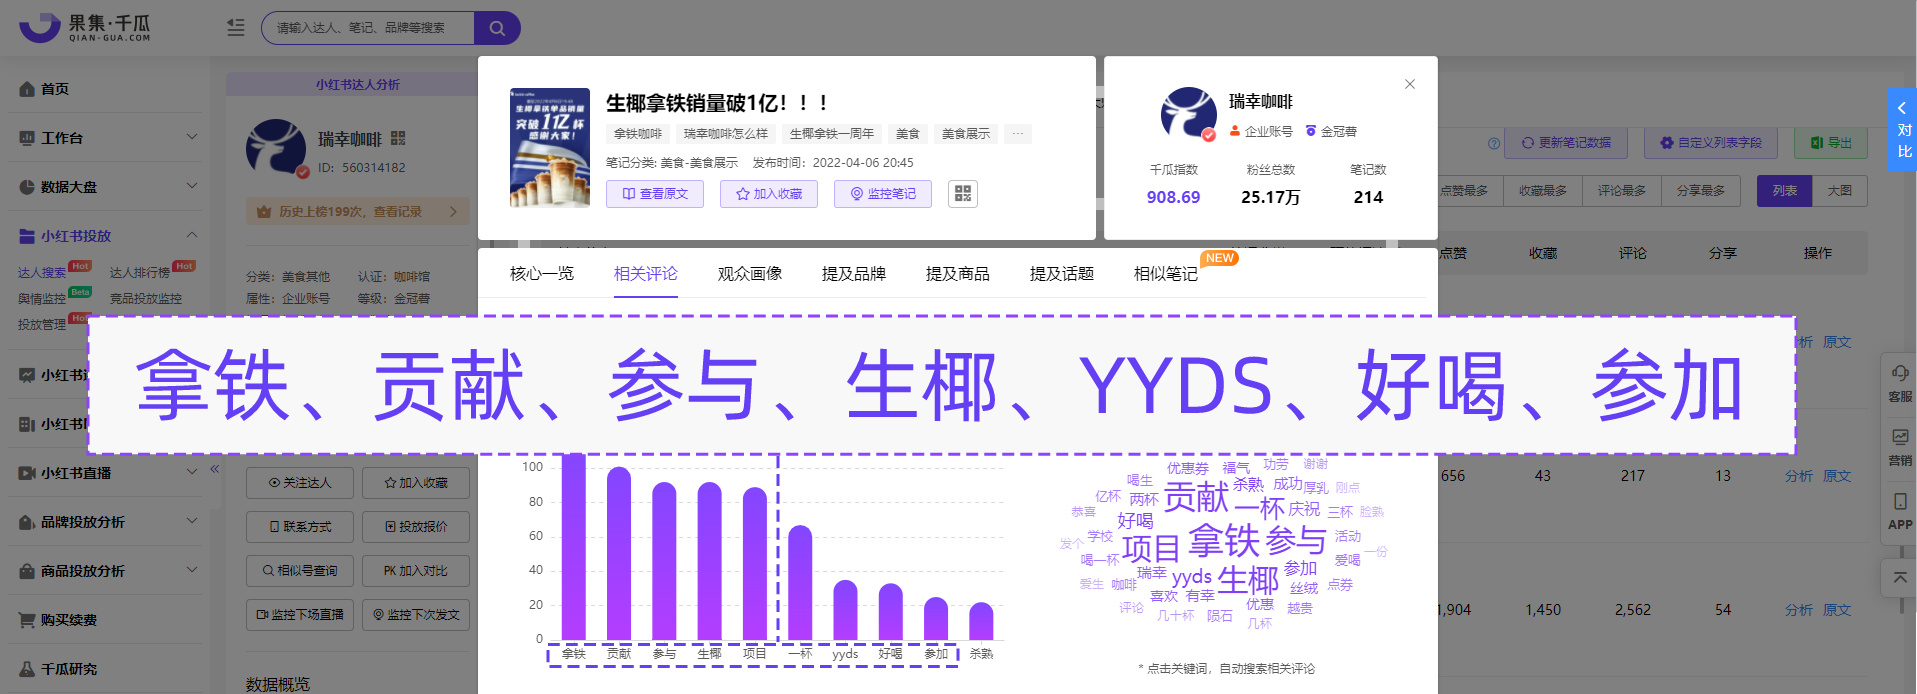This screenshot has width=1917, height=694.
Task: Click the search magnifier button
Action: coord(497,28)
